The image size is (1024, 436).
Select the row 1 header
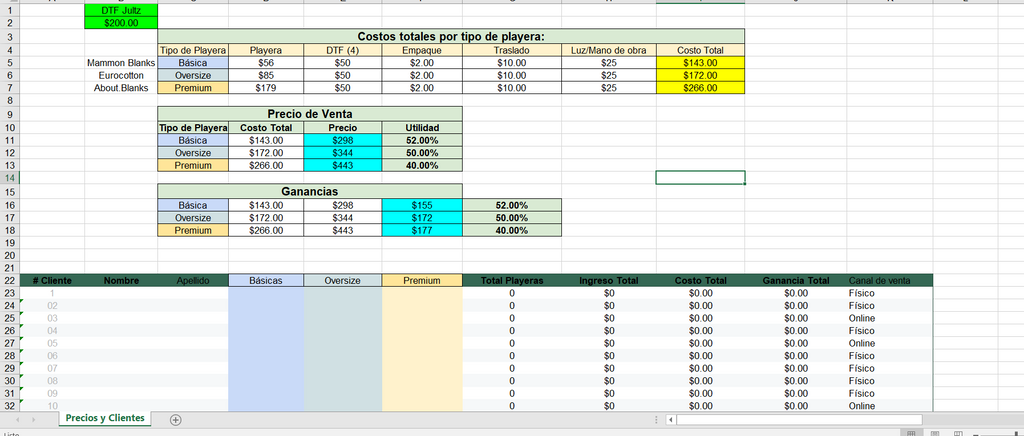(x=10, y=10)
